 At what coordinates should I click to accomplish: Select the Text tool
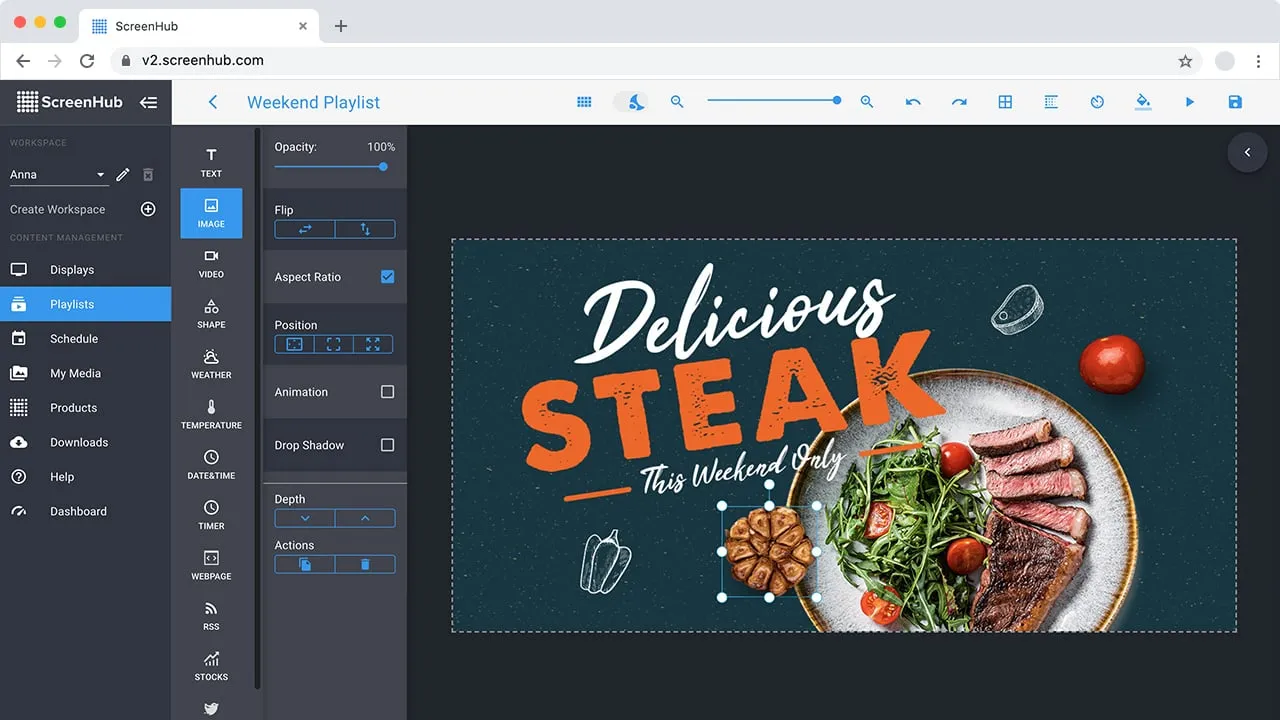click(x=211, y=161)
